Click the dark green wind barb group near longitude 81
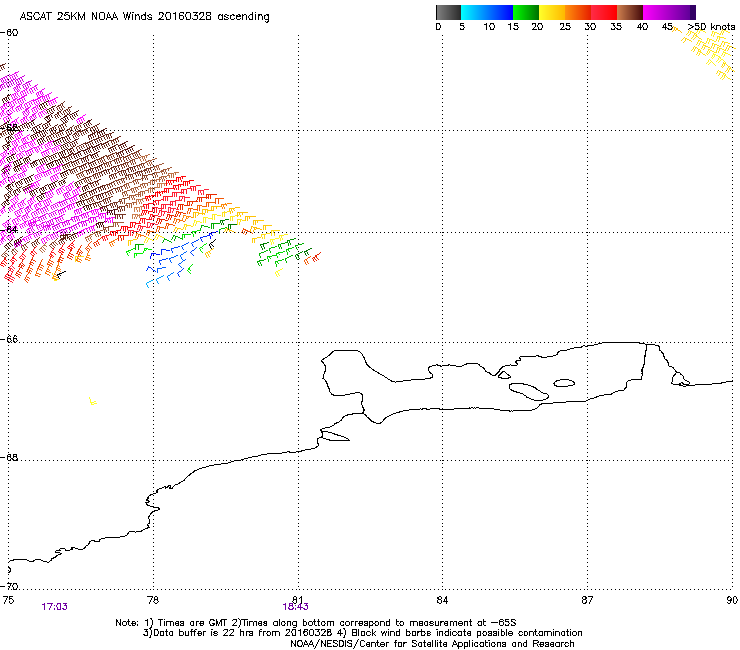 click(x=285, y=253)
